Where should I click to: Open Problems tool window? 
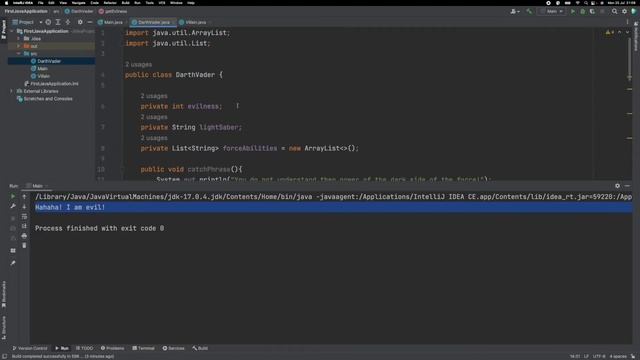tap(112, 348)
